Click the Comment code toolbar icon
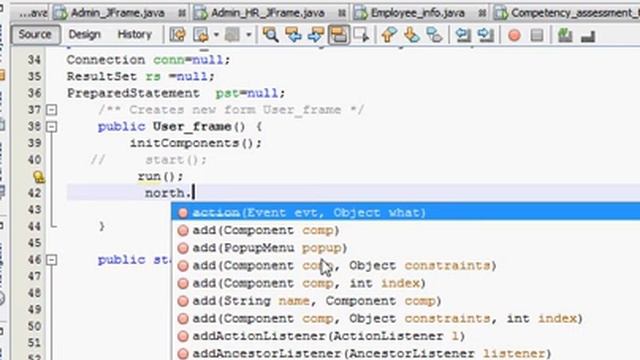The height and width of the screenshot is (360, 640). click(x=565, y=36)
